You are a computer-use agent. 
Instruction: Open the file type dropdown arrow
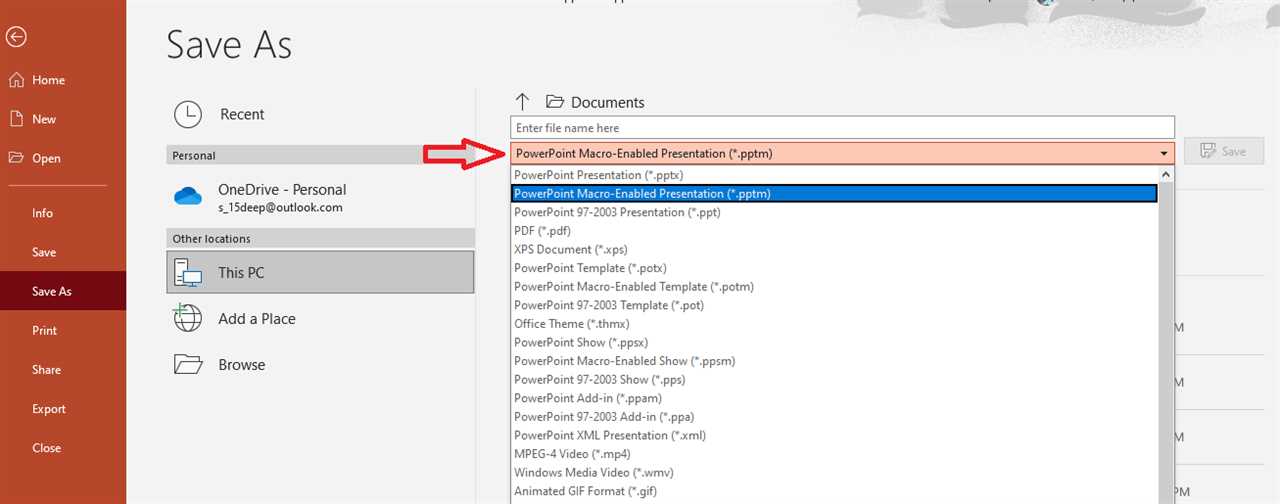[1165, 153]
